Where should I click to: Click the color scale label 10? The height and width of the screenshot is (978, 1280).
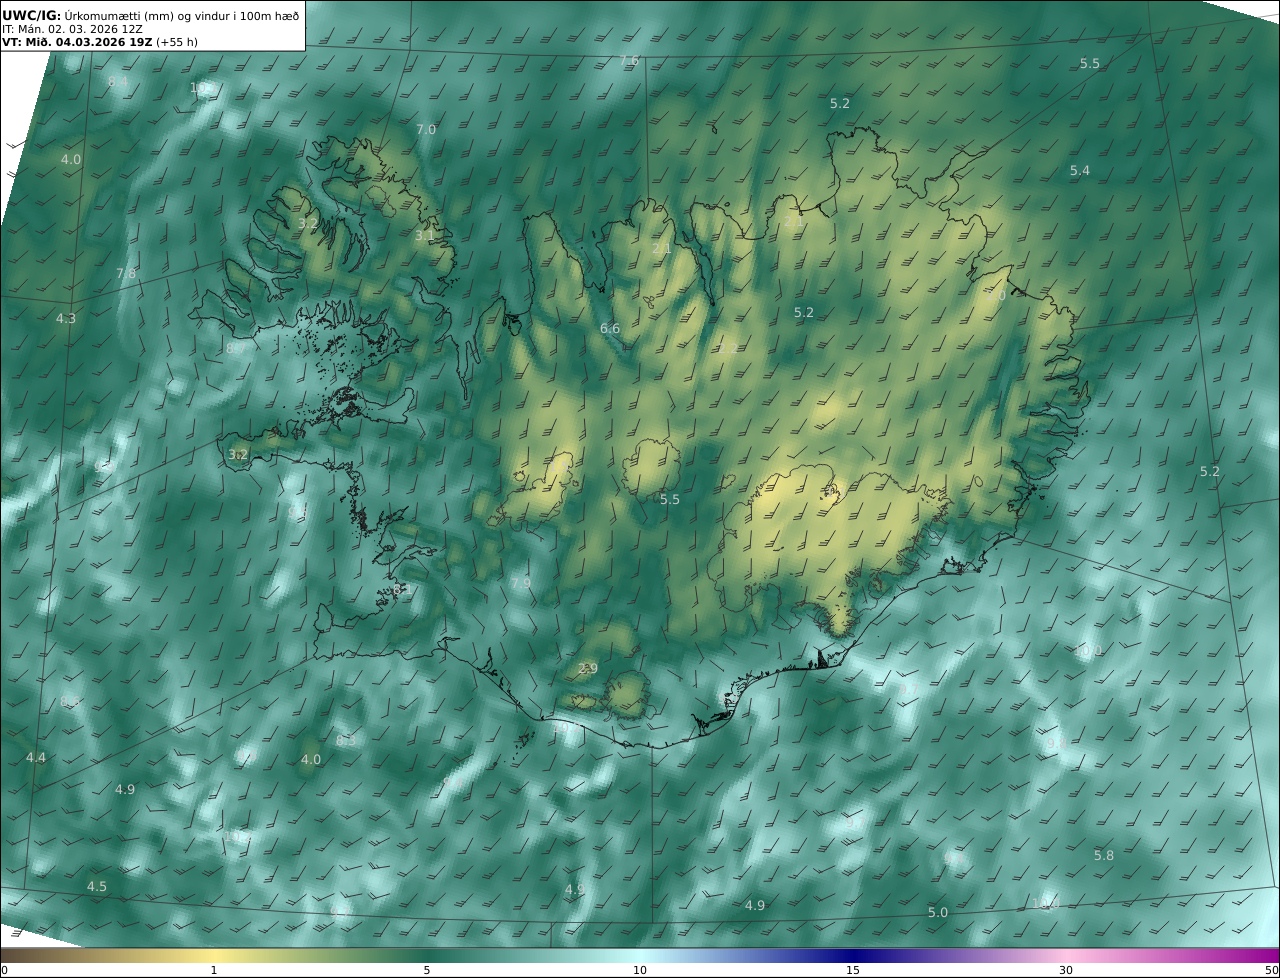coord(640,971)
